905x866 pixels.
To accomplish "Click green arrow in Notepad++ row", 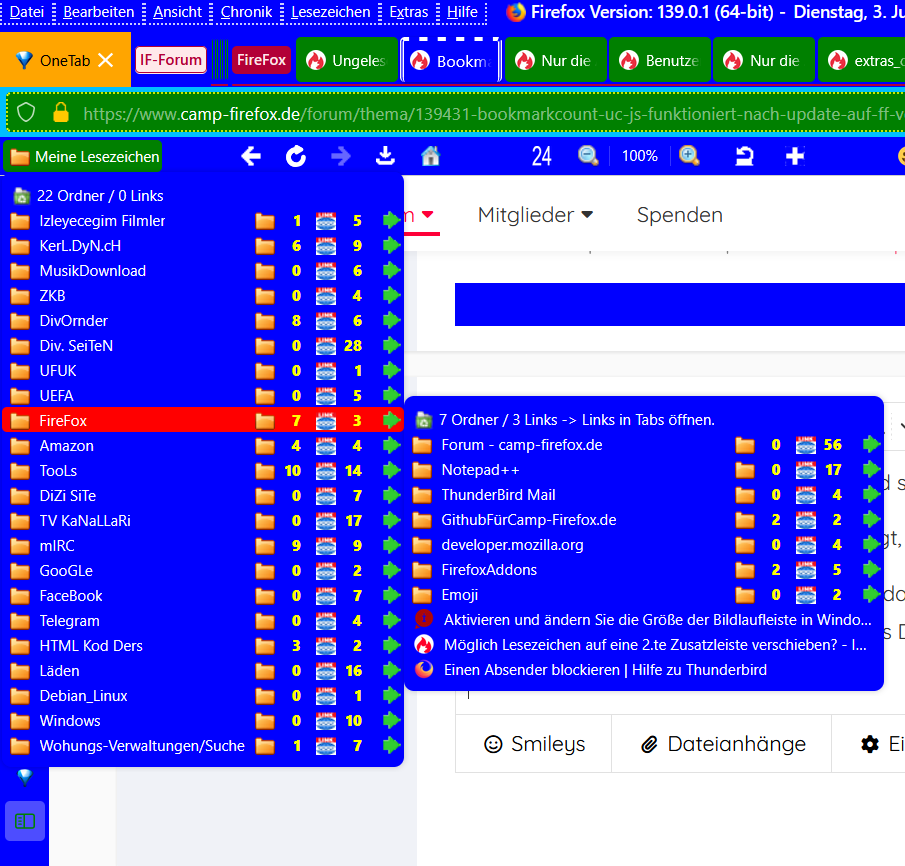I will 872,469.
